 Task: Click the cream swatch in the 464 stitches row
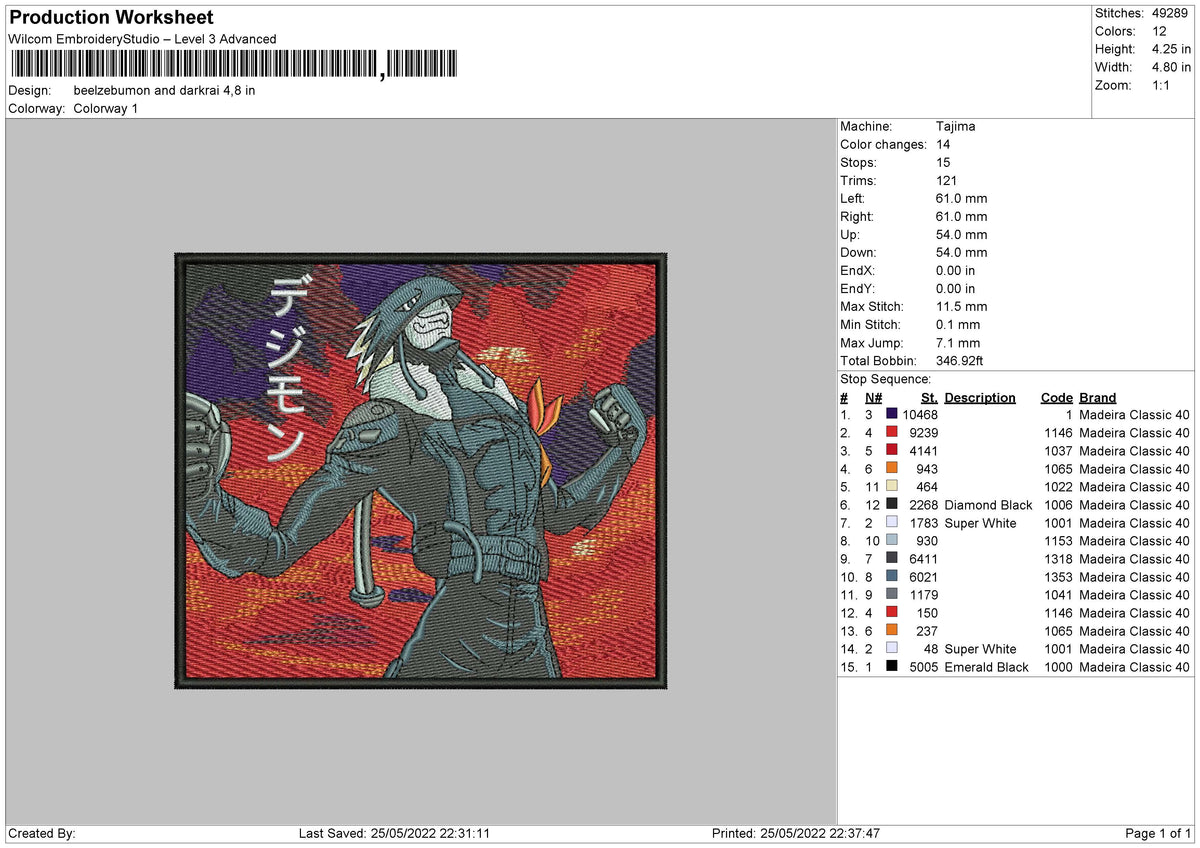[892, 486]
